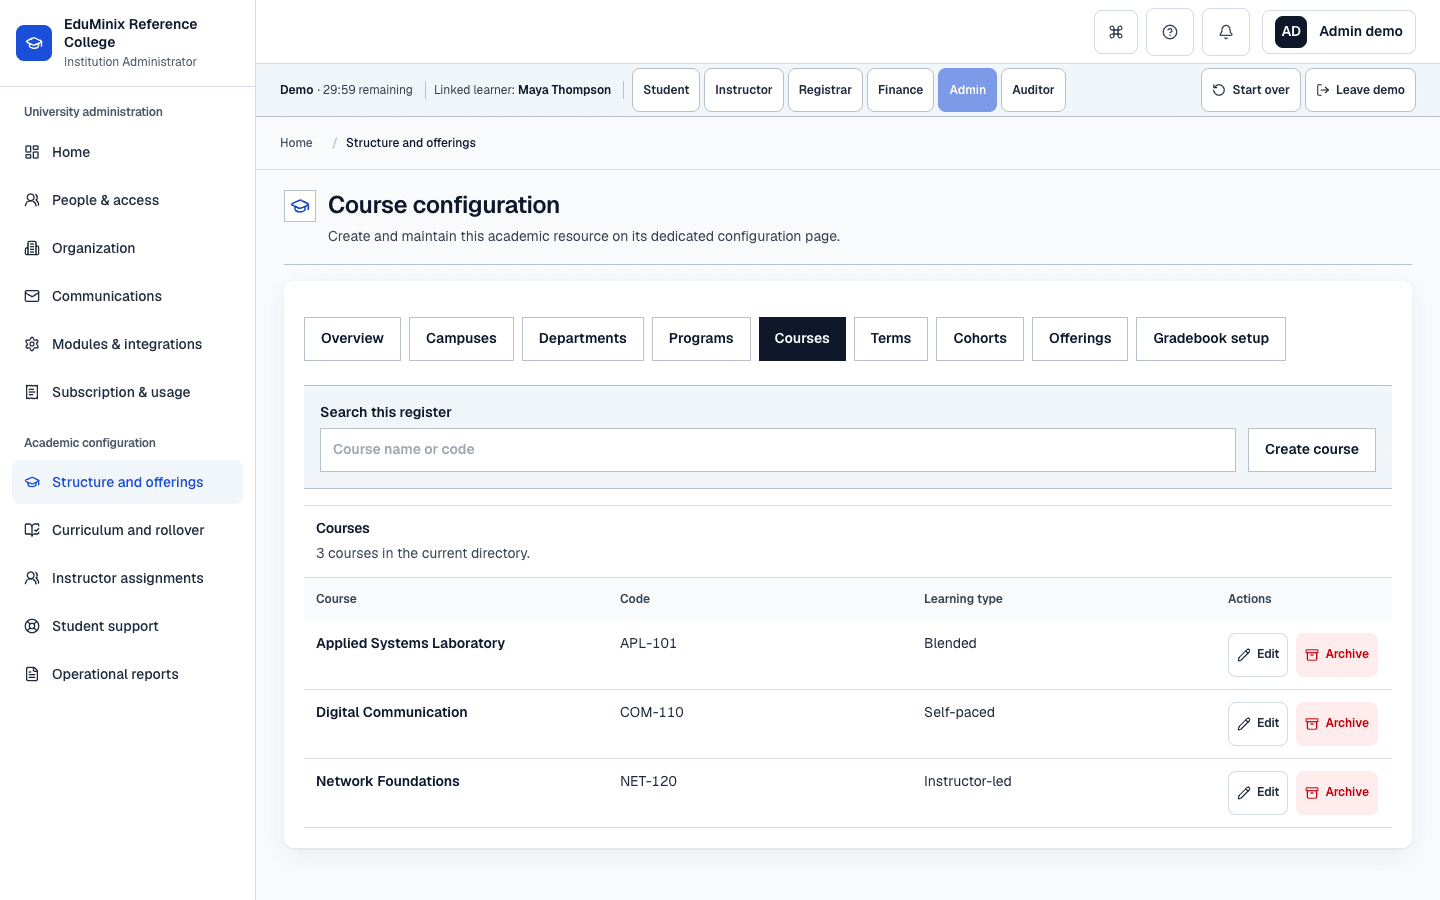This screenshot has width=1440, height=900.
Task: Click archive box icon for Applied Systems Laboratory
Action: (1312, 655)
